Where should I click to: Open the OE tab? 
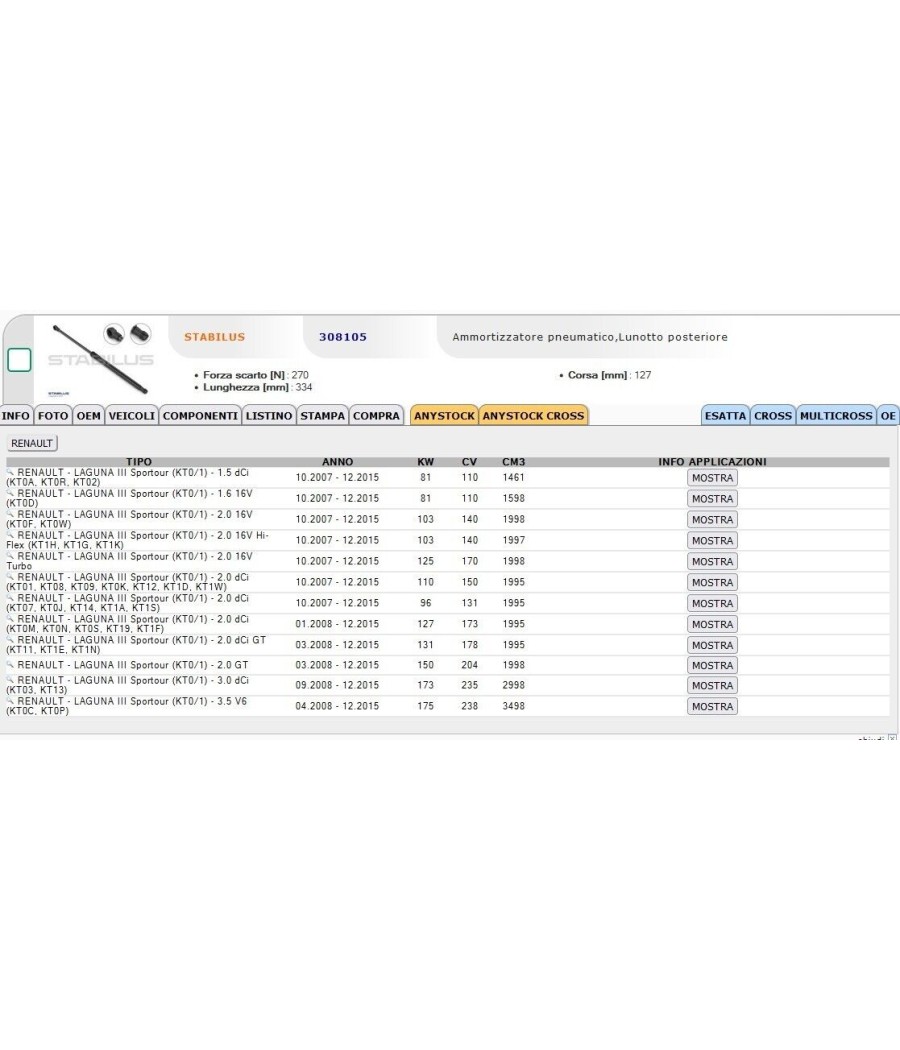[888, 416]
